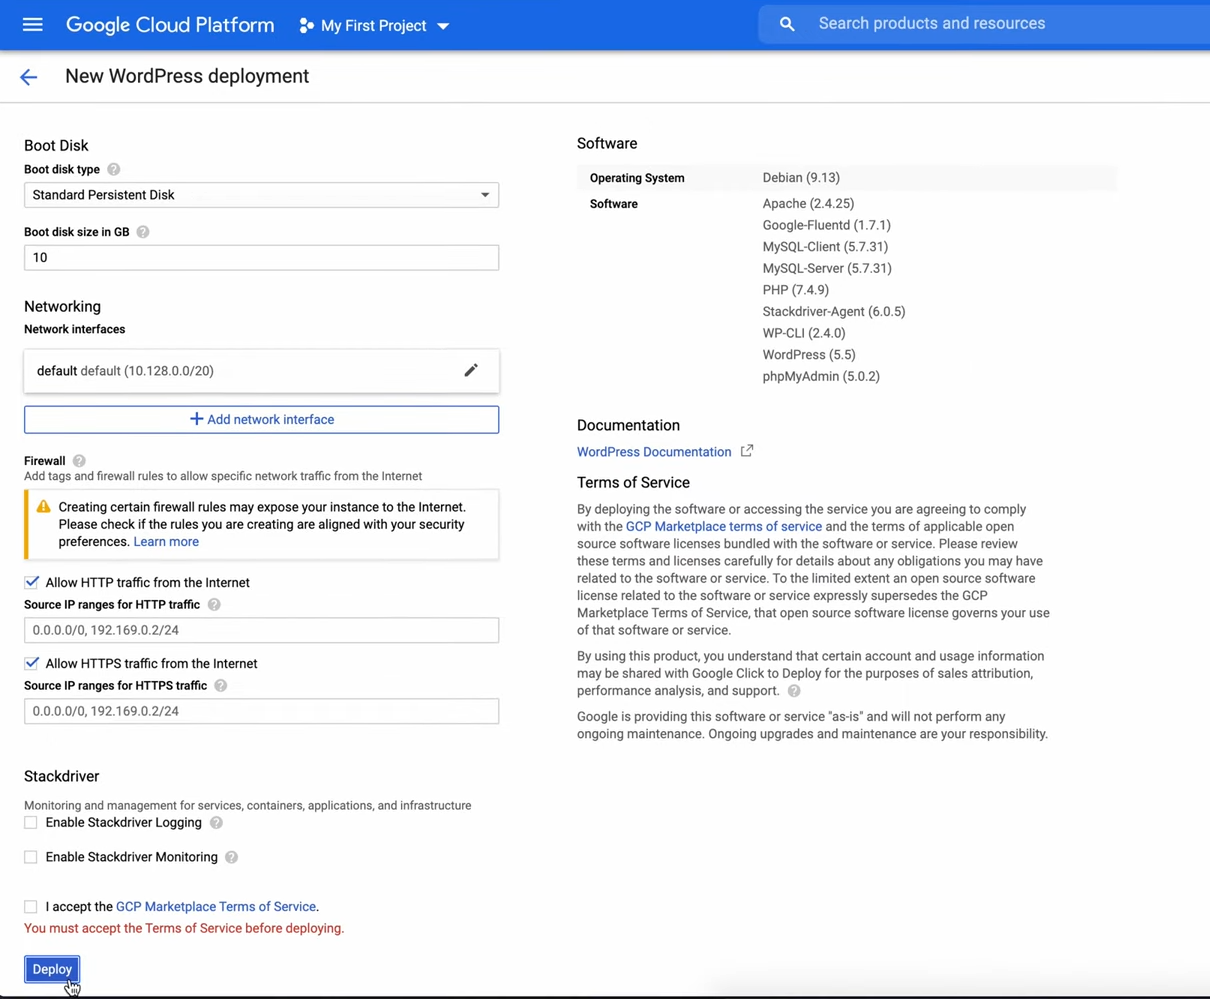The width and height of the screenshot is (1210, 999).
Task: Click the Google-Fluentd (1.7.1) software entry
Action: [x=826, y=226]
